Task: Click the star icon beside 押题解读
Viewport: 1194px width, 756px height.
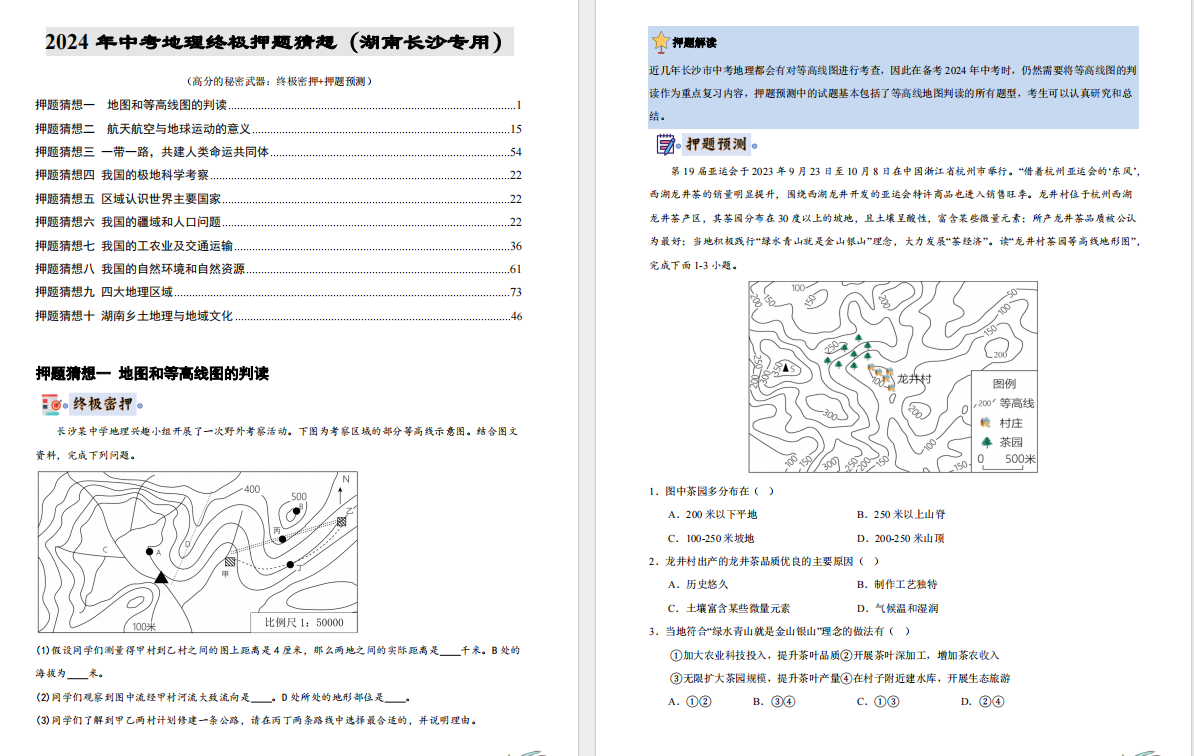Action: pos(660,41)
